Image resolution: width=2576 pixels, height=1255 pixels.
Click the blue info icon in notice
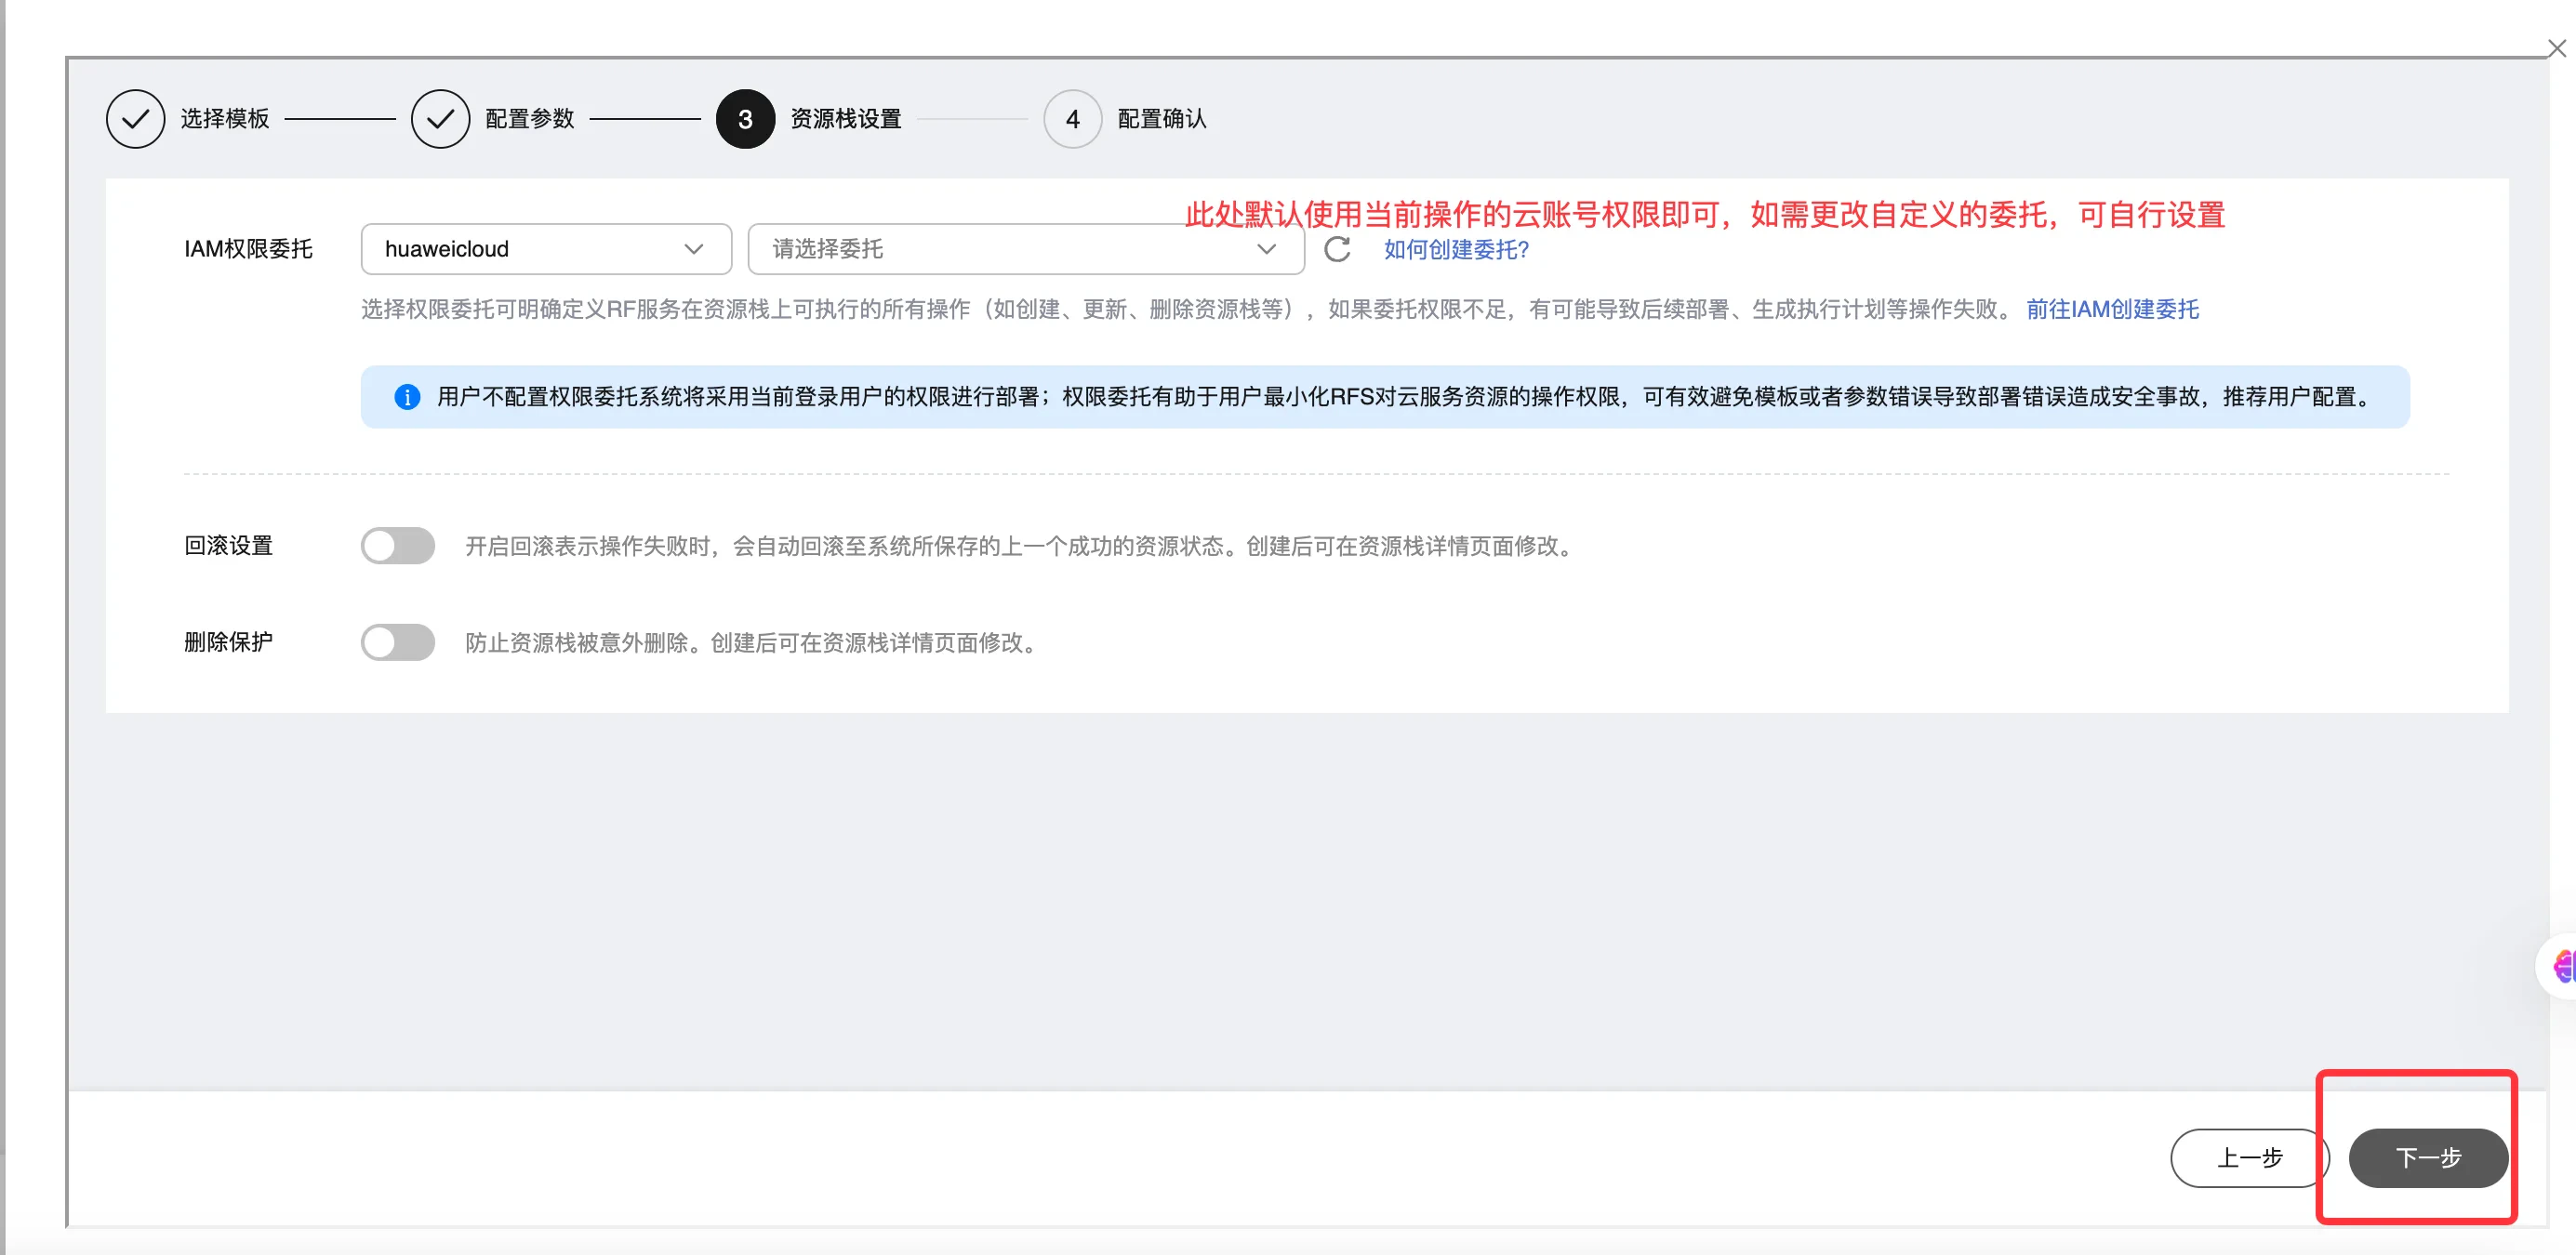[407, 397]
